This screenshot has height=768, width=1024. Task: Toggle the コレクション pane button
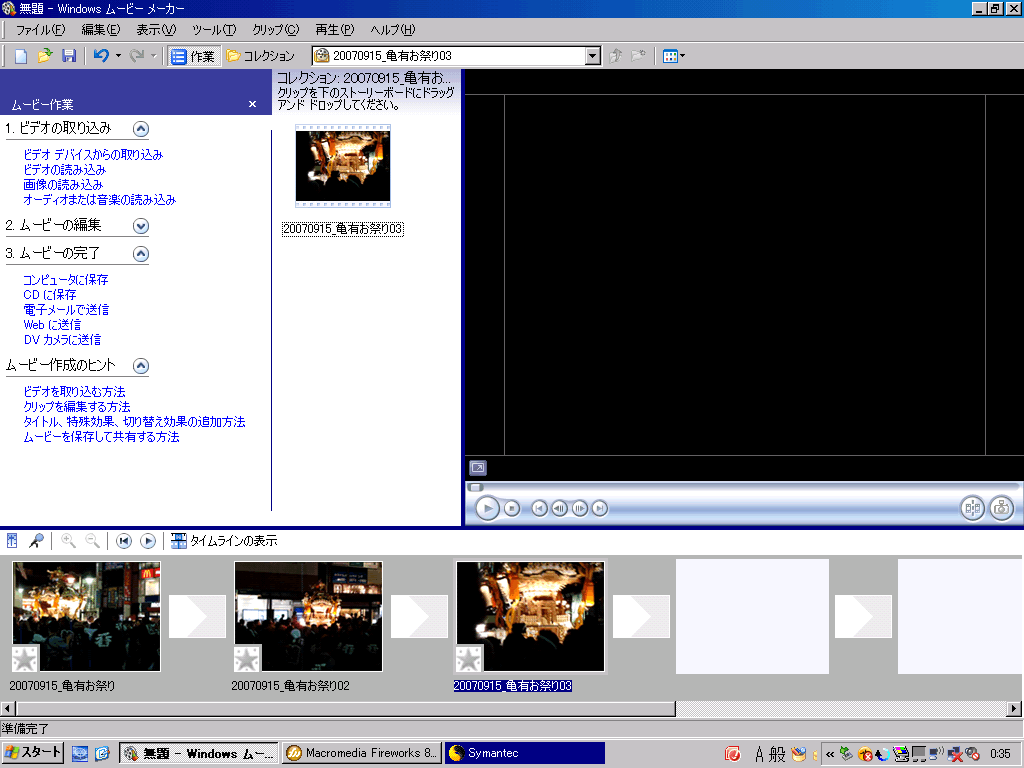(260, 56)
